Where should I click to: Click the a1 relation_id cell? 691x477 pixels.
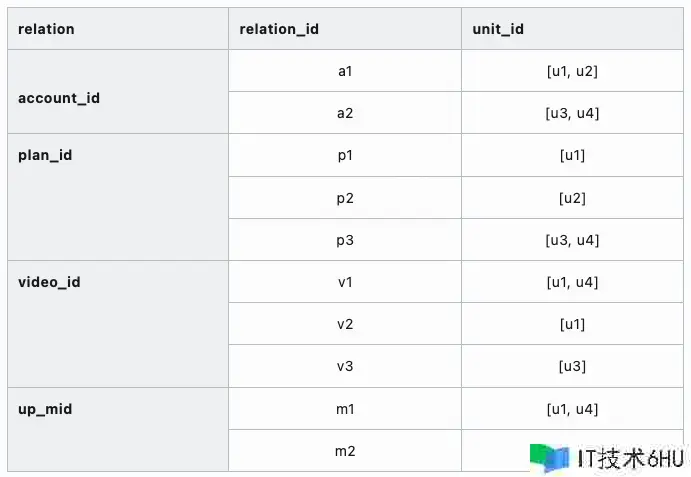(345, 71)
